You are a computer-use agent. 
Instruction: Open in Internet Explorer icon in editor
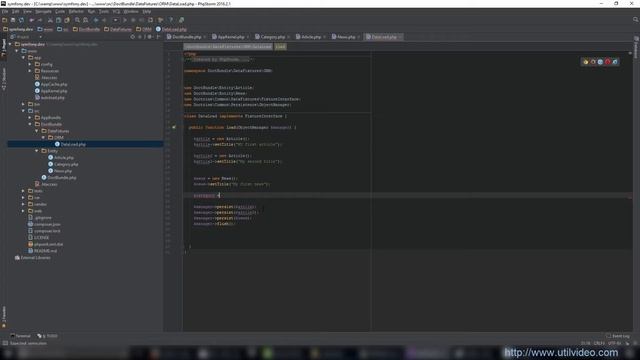click(x=615, y=62)
